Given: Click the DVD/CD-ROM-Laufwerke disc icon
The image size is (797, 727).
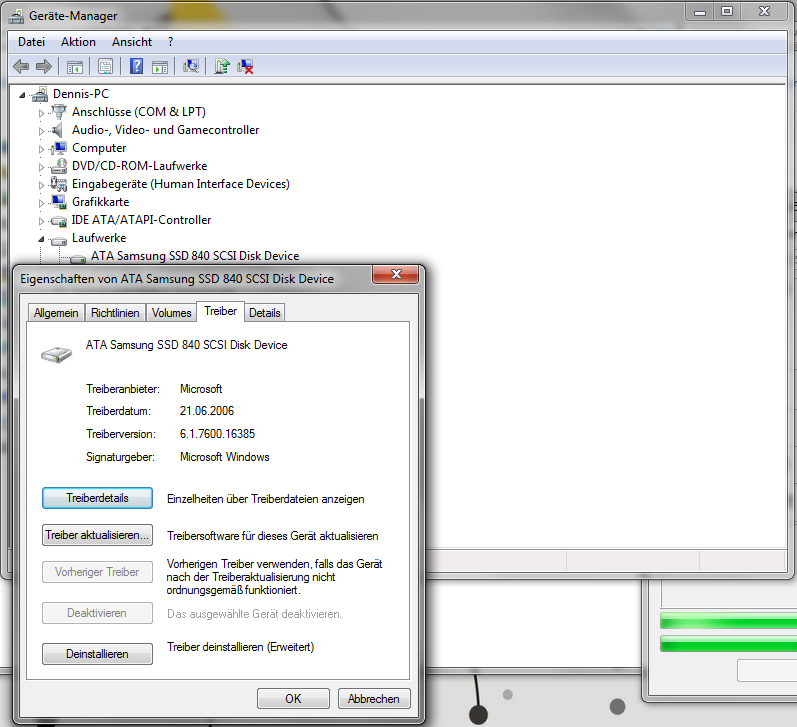Looking at the screenshot, I should tap(59, 166).
